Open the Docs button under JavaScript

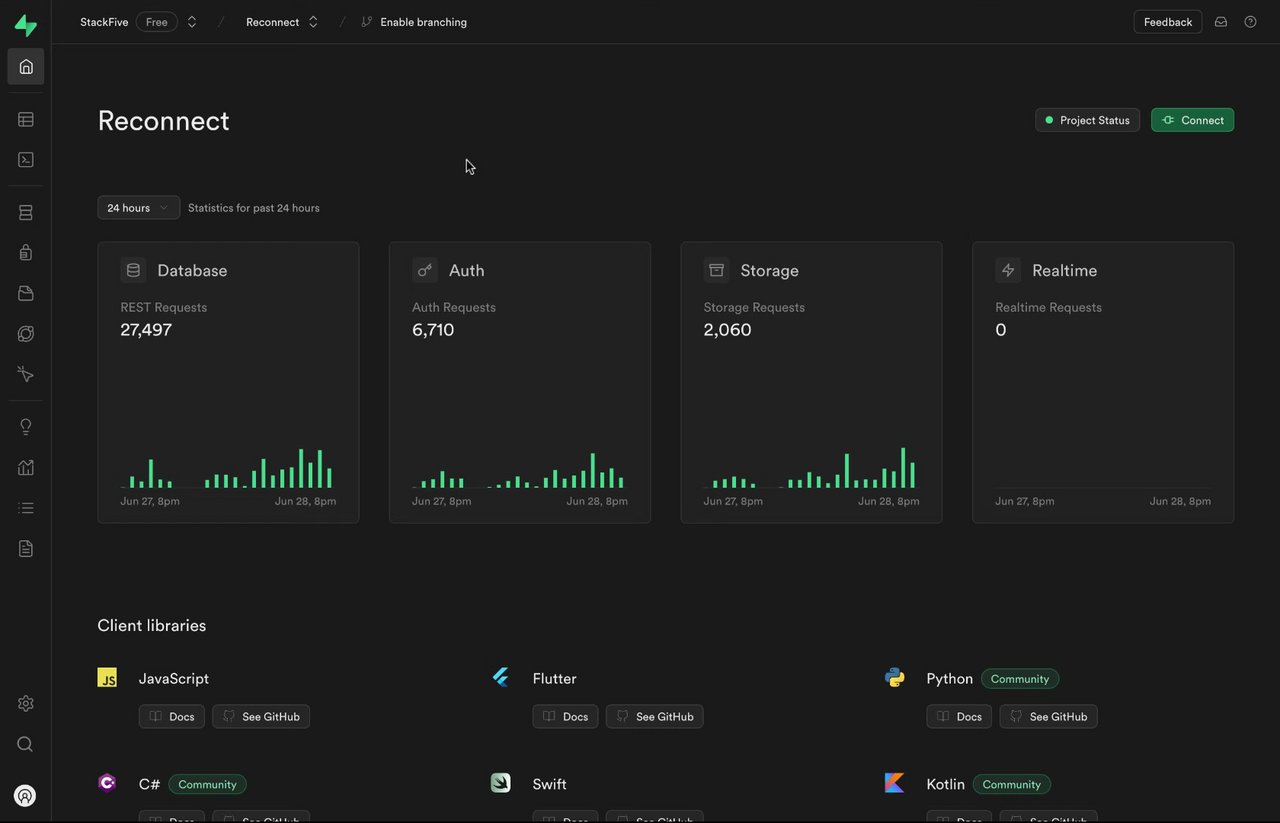(x=172, y=716)
